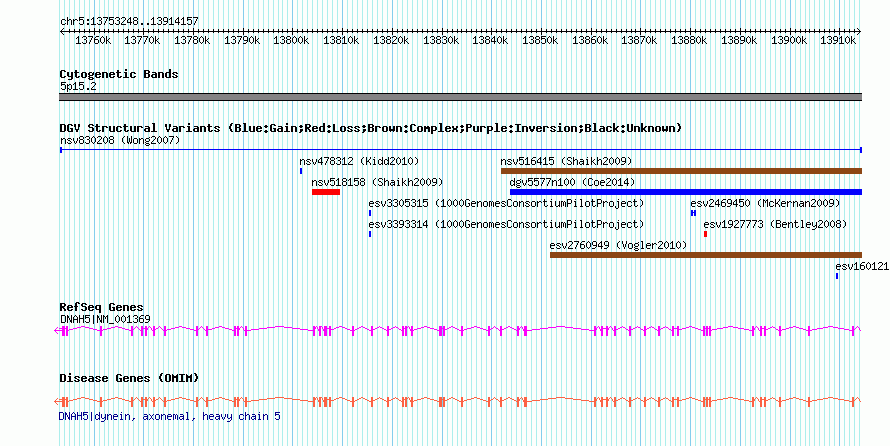Click the Cytogenetic Bands track heading

[119, 74]
